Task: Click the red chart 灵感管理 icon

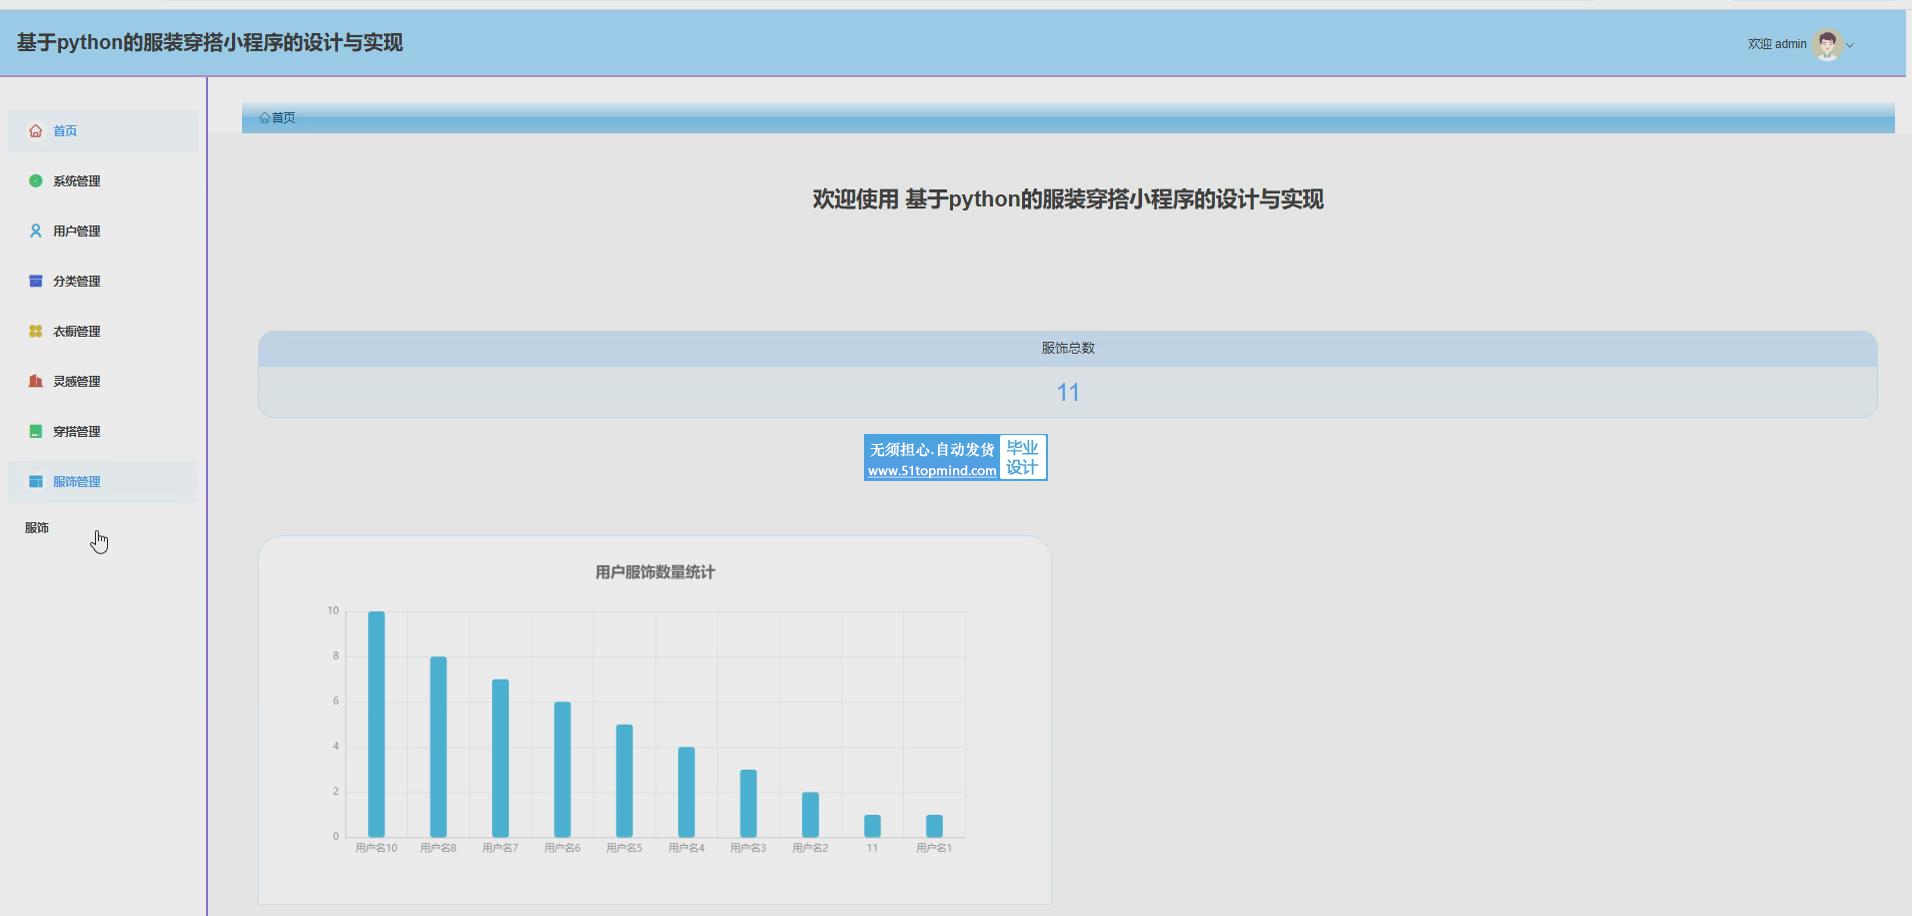Action: tap(36, 381)
